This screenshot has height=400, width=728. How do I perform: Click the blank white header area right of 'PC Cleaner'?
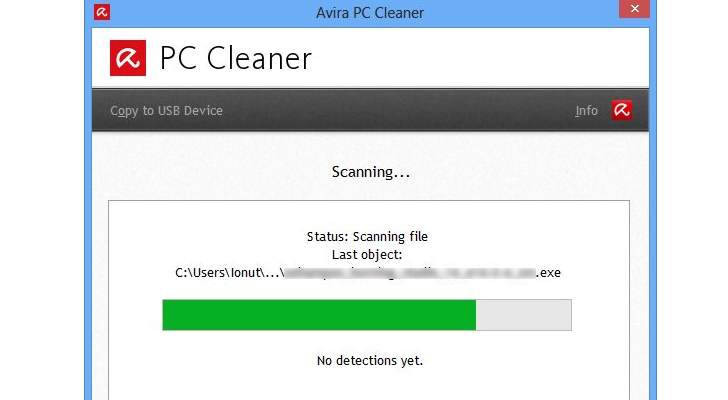point(480,58)
